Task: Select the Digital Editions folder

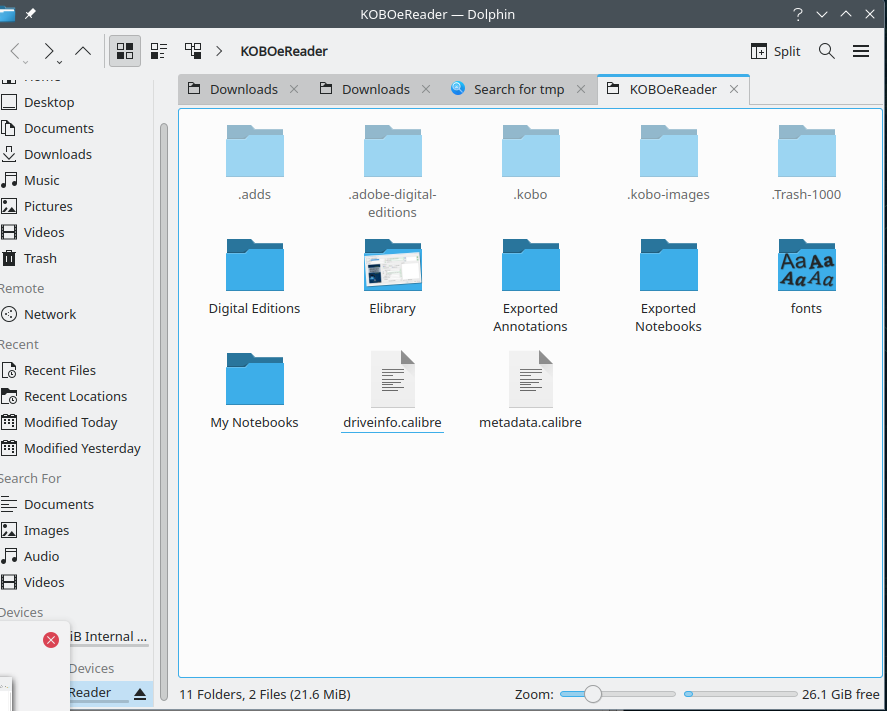Action: coord(255,277)
